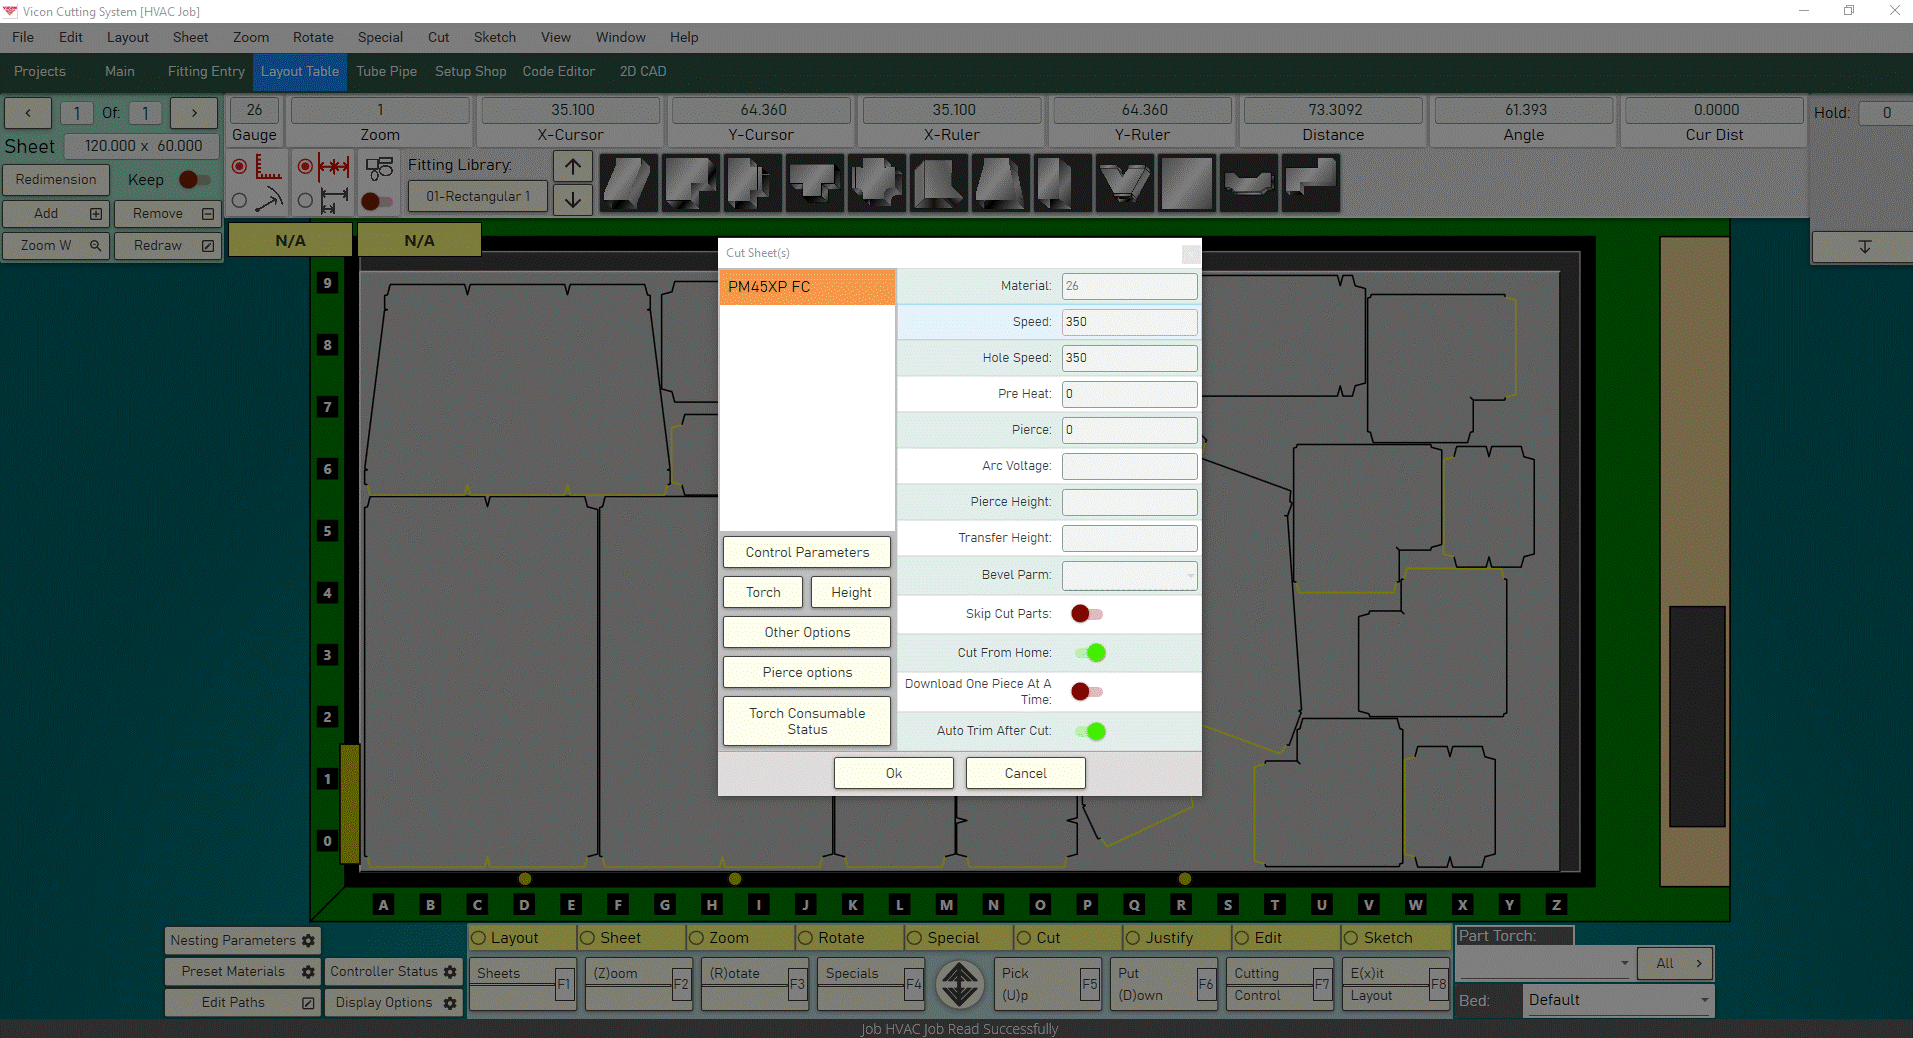Select the straight duct fitting icon
Viewport: 1913px width, 1038px height.
pos(628,183)
